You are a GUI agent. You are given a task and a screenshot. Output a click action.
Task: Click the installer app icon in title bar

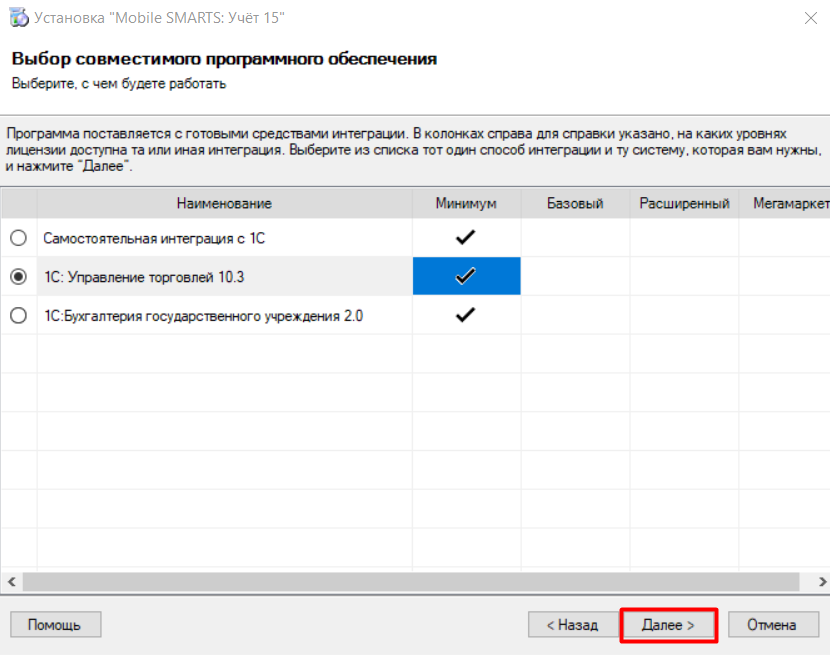pyautogui.click(x=19, y=17)
